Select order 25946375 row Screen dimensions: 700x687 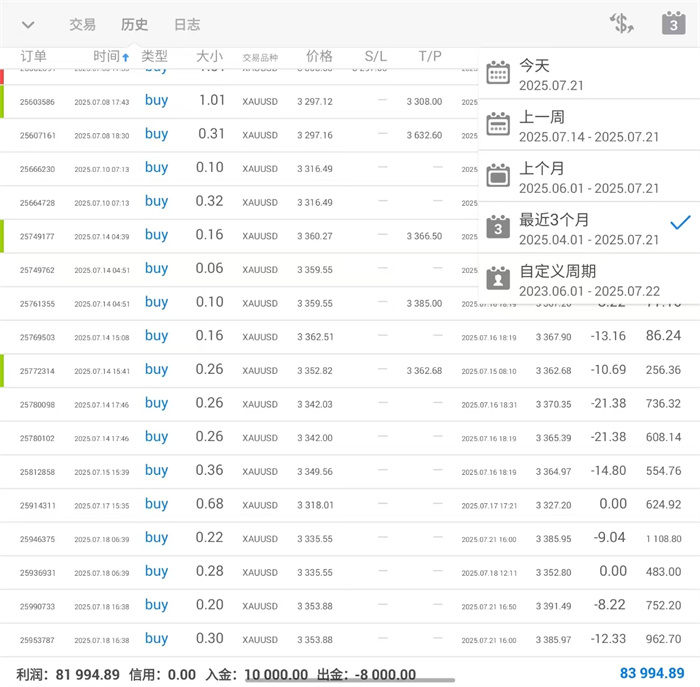pyautogui.click(x=350, y=539)
